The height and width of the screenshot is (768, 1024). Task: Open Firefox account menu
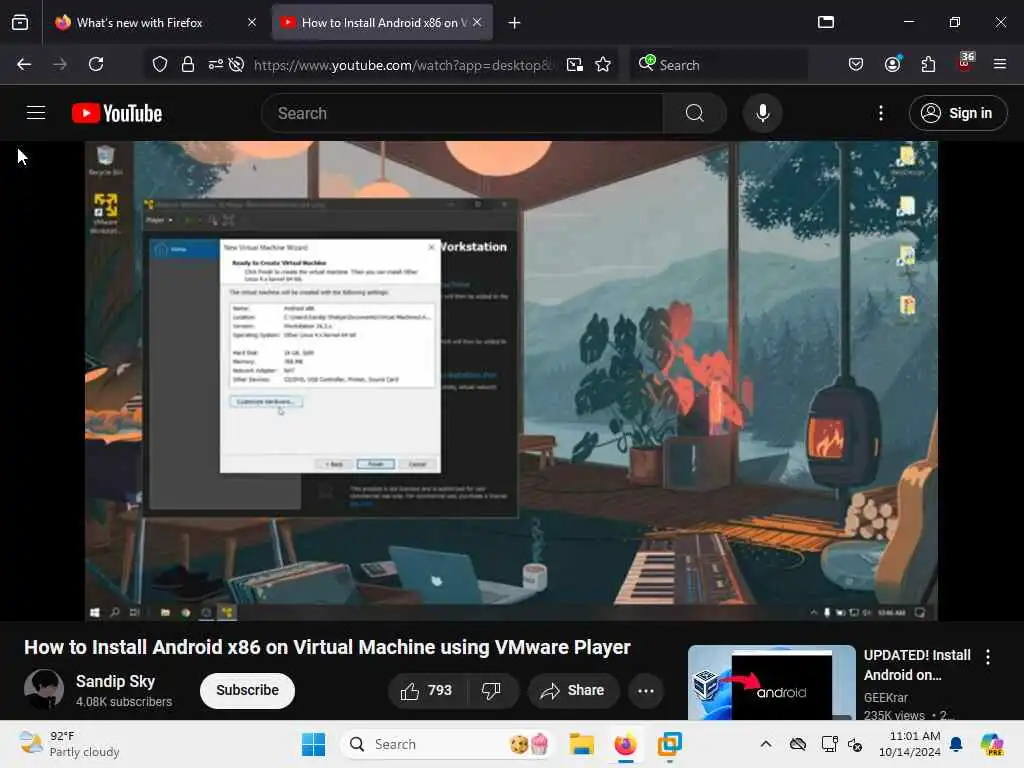click(892, 64)
